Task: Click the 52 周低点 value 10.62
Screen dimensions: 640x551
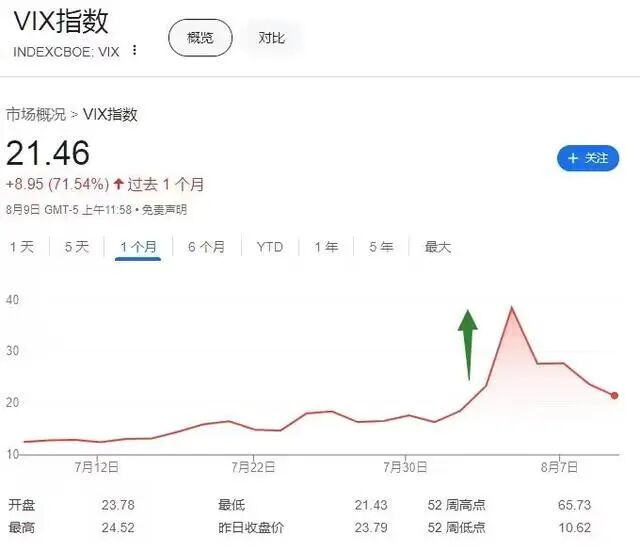Action: point(574,527)
